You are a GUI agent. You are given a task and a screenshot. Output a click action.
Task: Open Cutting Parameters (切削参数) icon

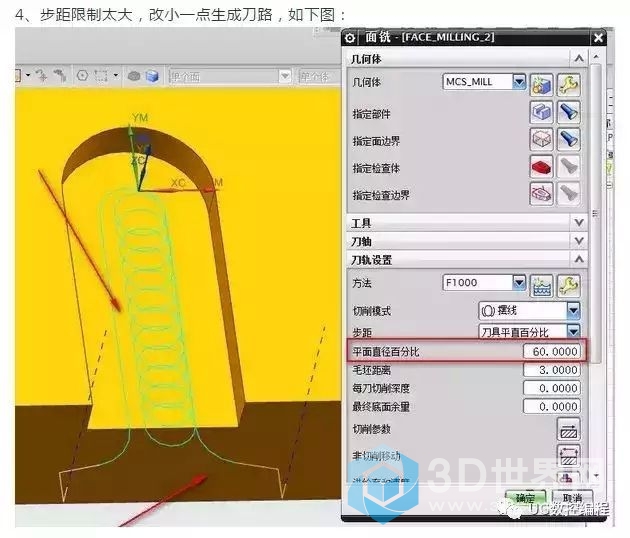coord(569,430)
